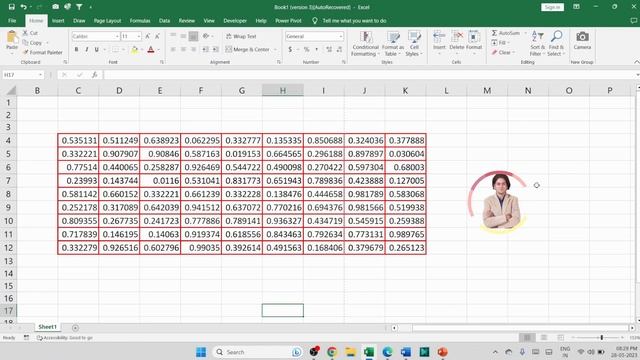Adjust the zoom slider handle
This screenshot has width=640, height=360.
602,338
